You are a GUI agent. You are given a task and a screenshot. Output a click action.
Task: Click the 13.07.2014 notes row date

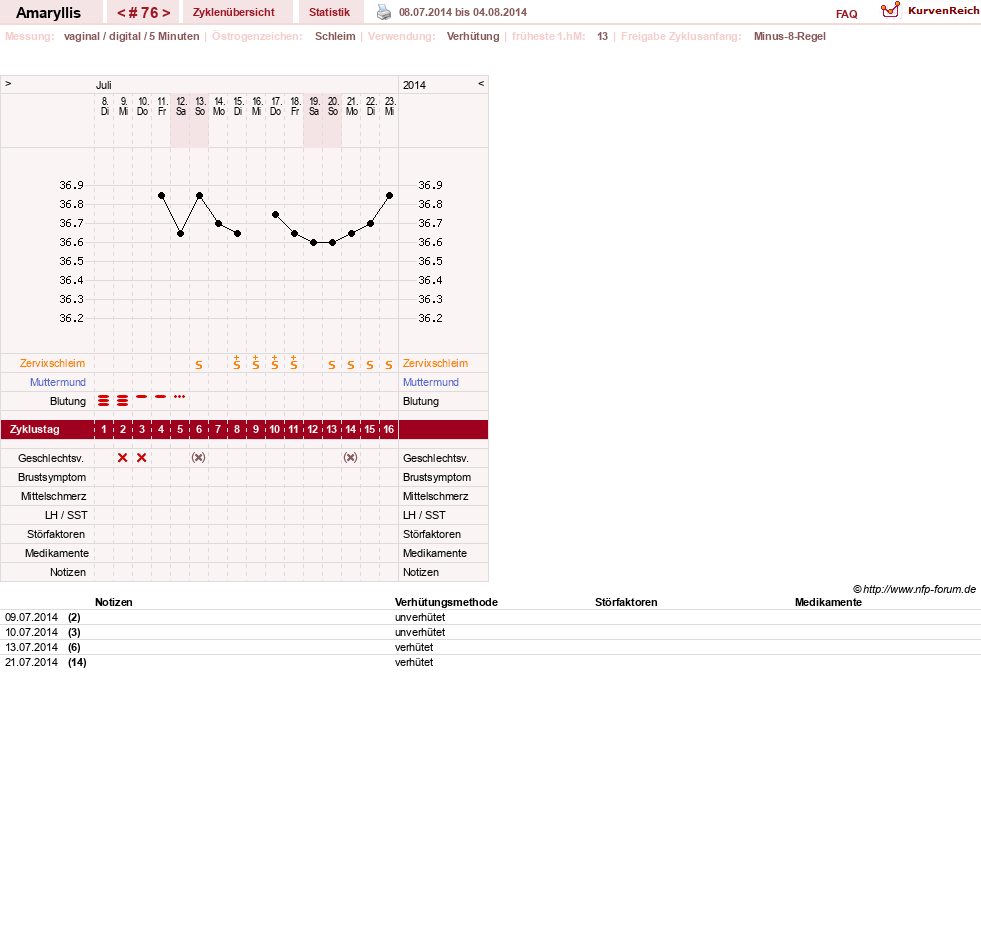click(31, 647)
